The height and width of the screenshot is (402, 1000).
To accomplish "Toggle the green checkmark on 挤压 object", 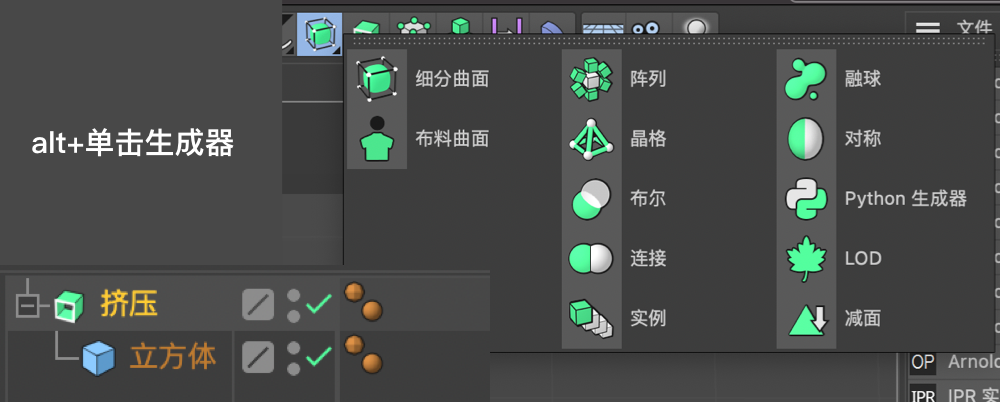I will 319,304.
